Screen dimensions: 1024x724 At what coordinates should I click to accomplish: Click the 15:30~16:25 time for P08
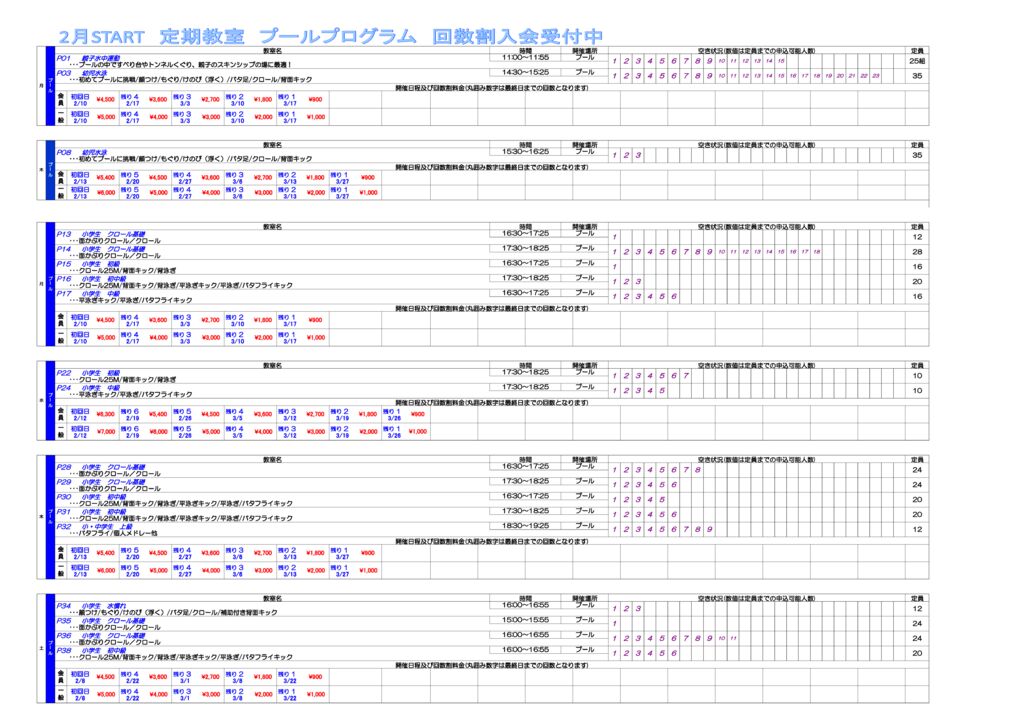[525, 151]
